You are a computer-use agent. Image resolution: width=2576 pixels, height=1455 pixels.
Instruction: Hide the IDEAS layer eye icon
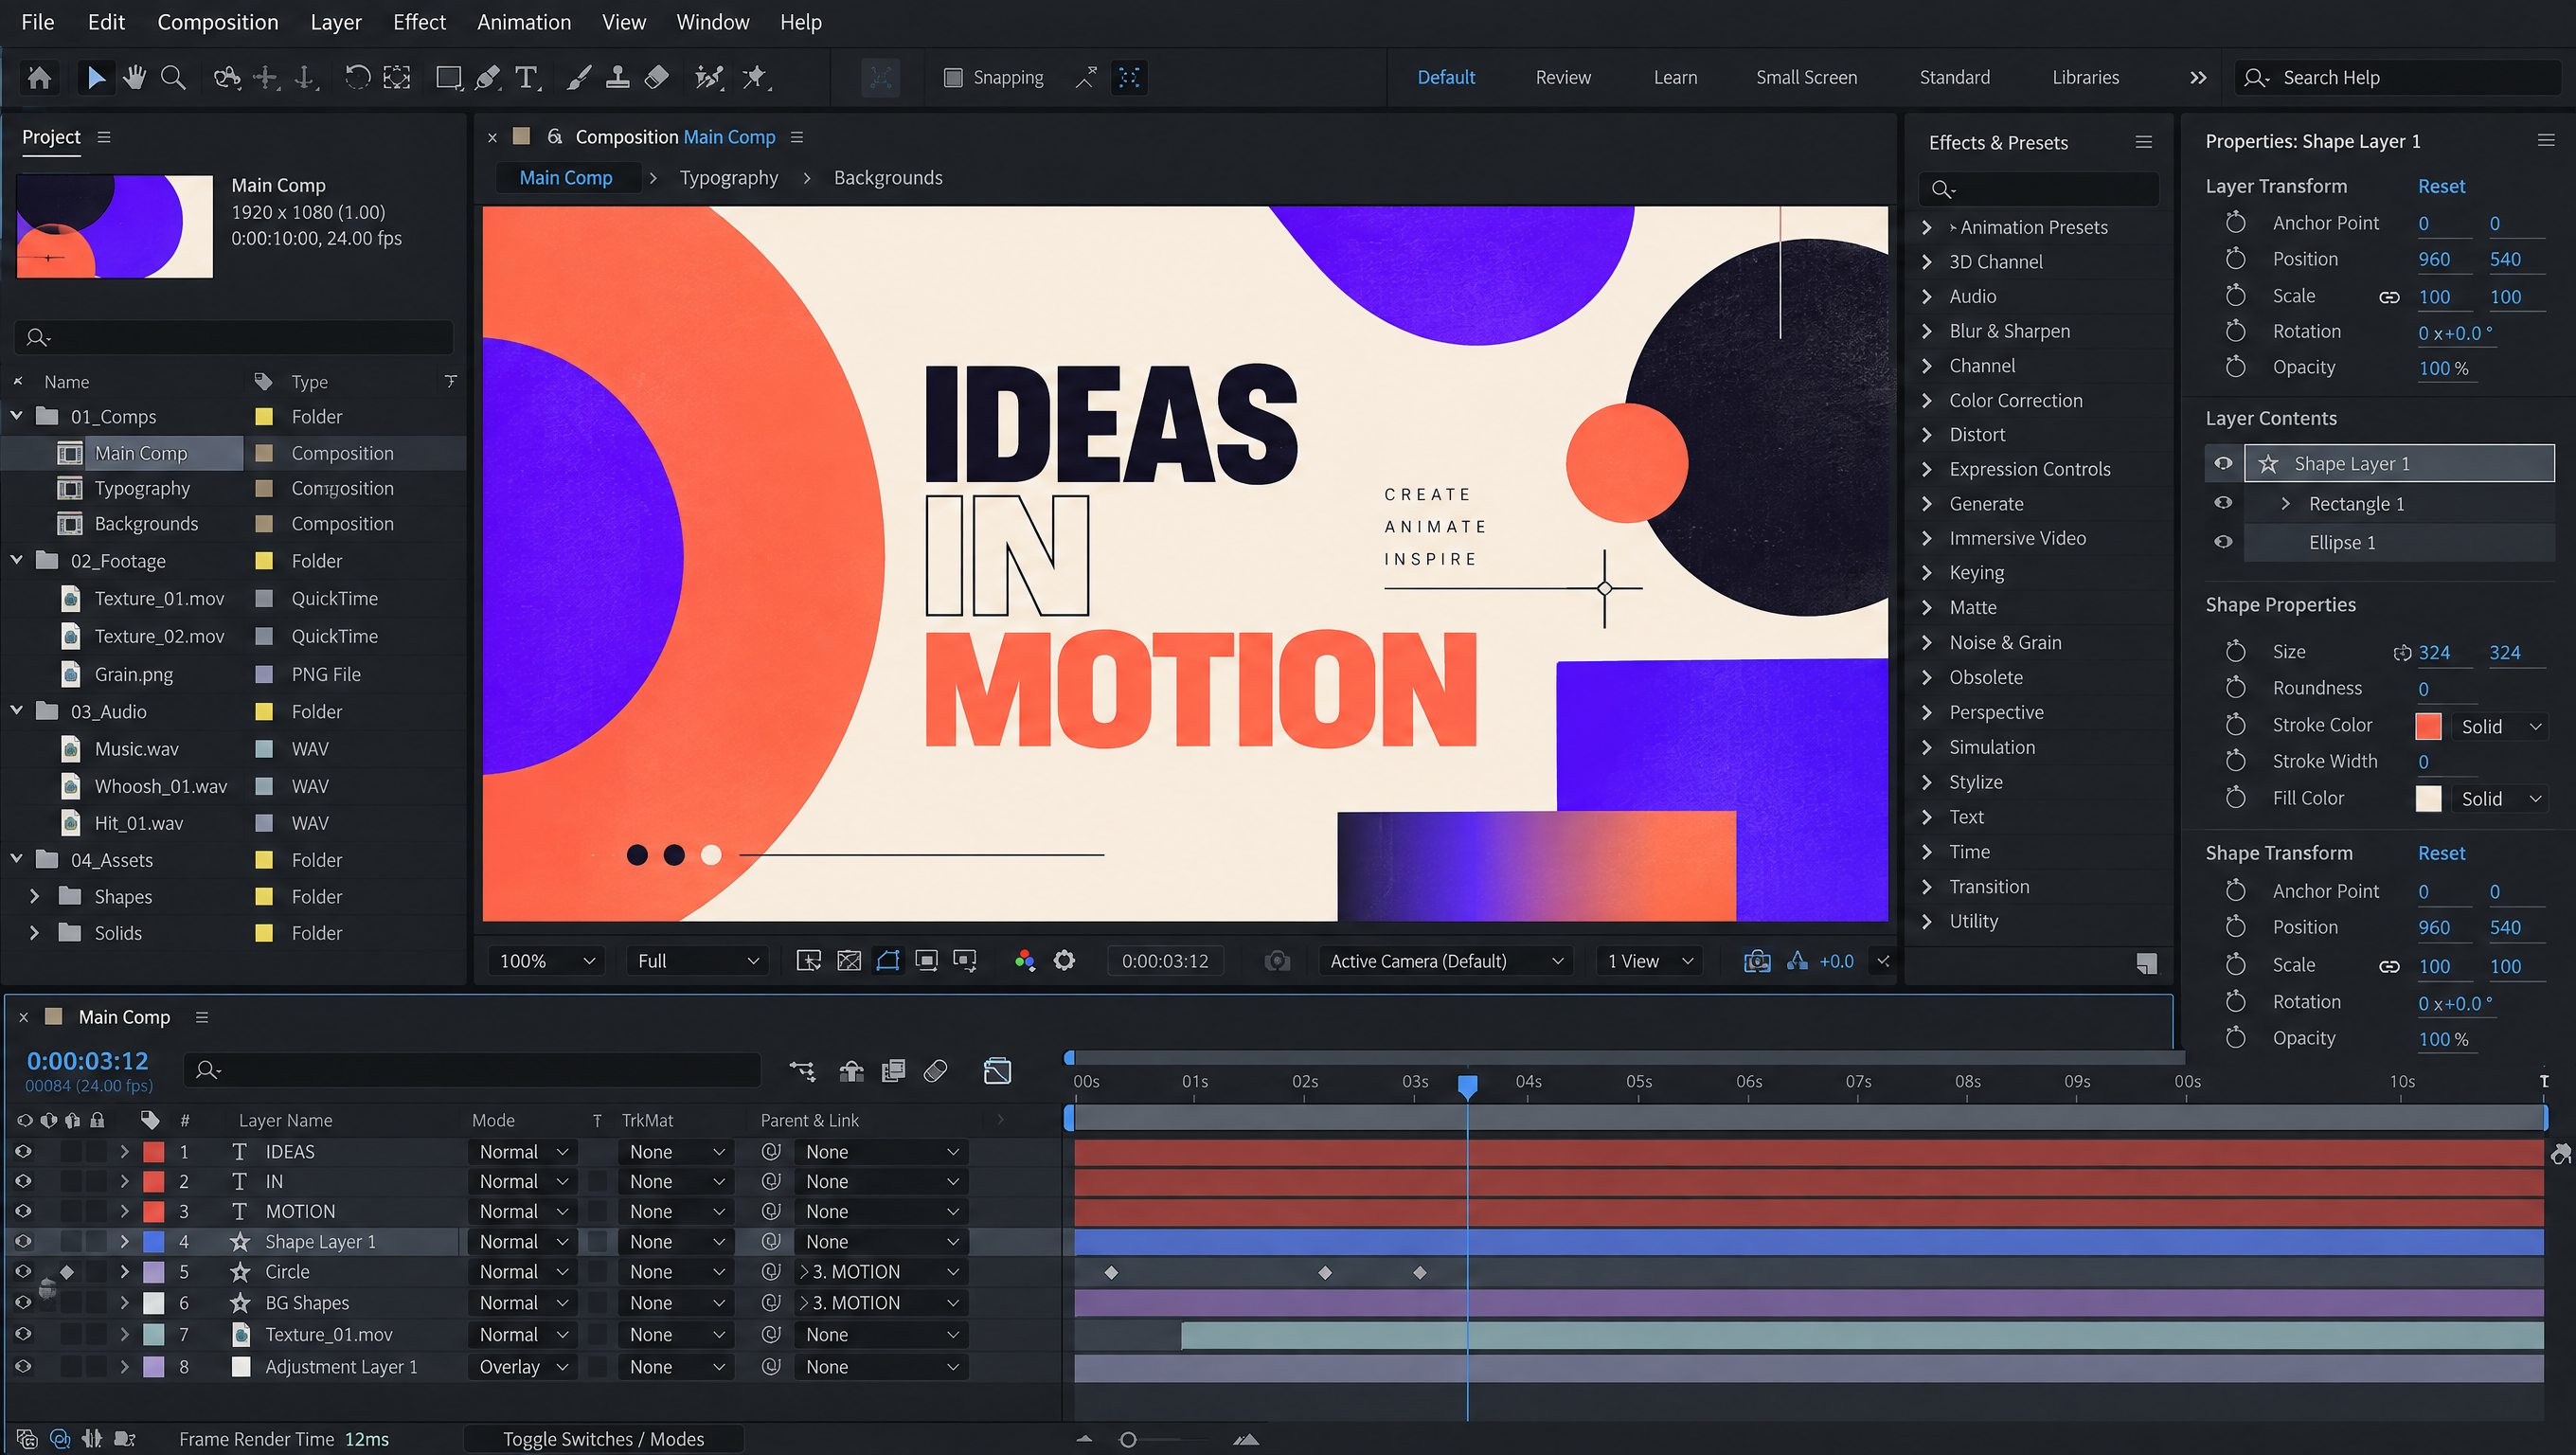tap(23, 1152)
